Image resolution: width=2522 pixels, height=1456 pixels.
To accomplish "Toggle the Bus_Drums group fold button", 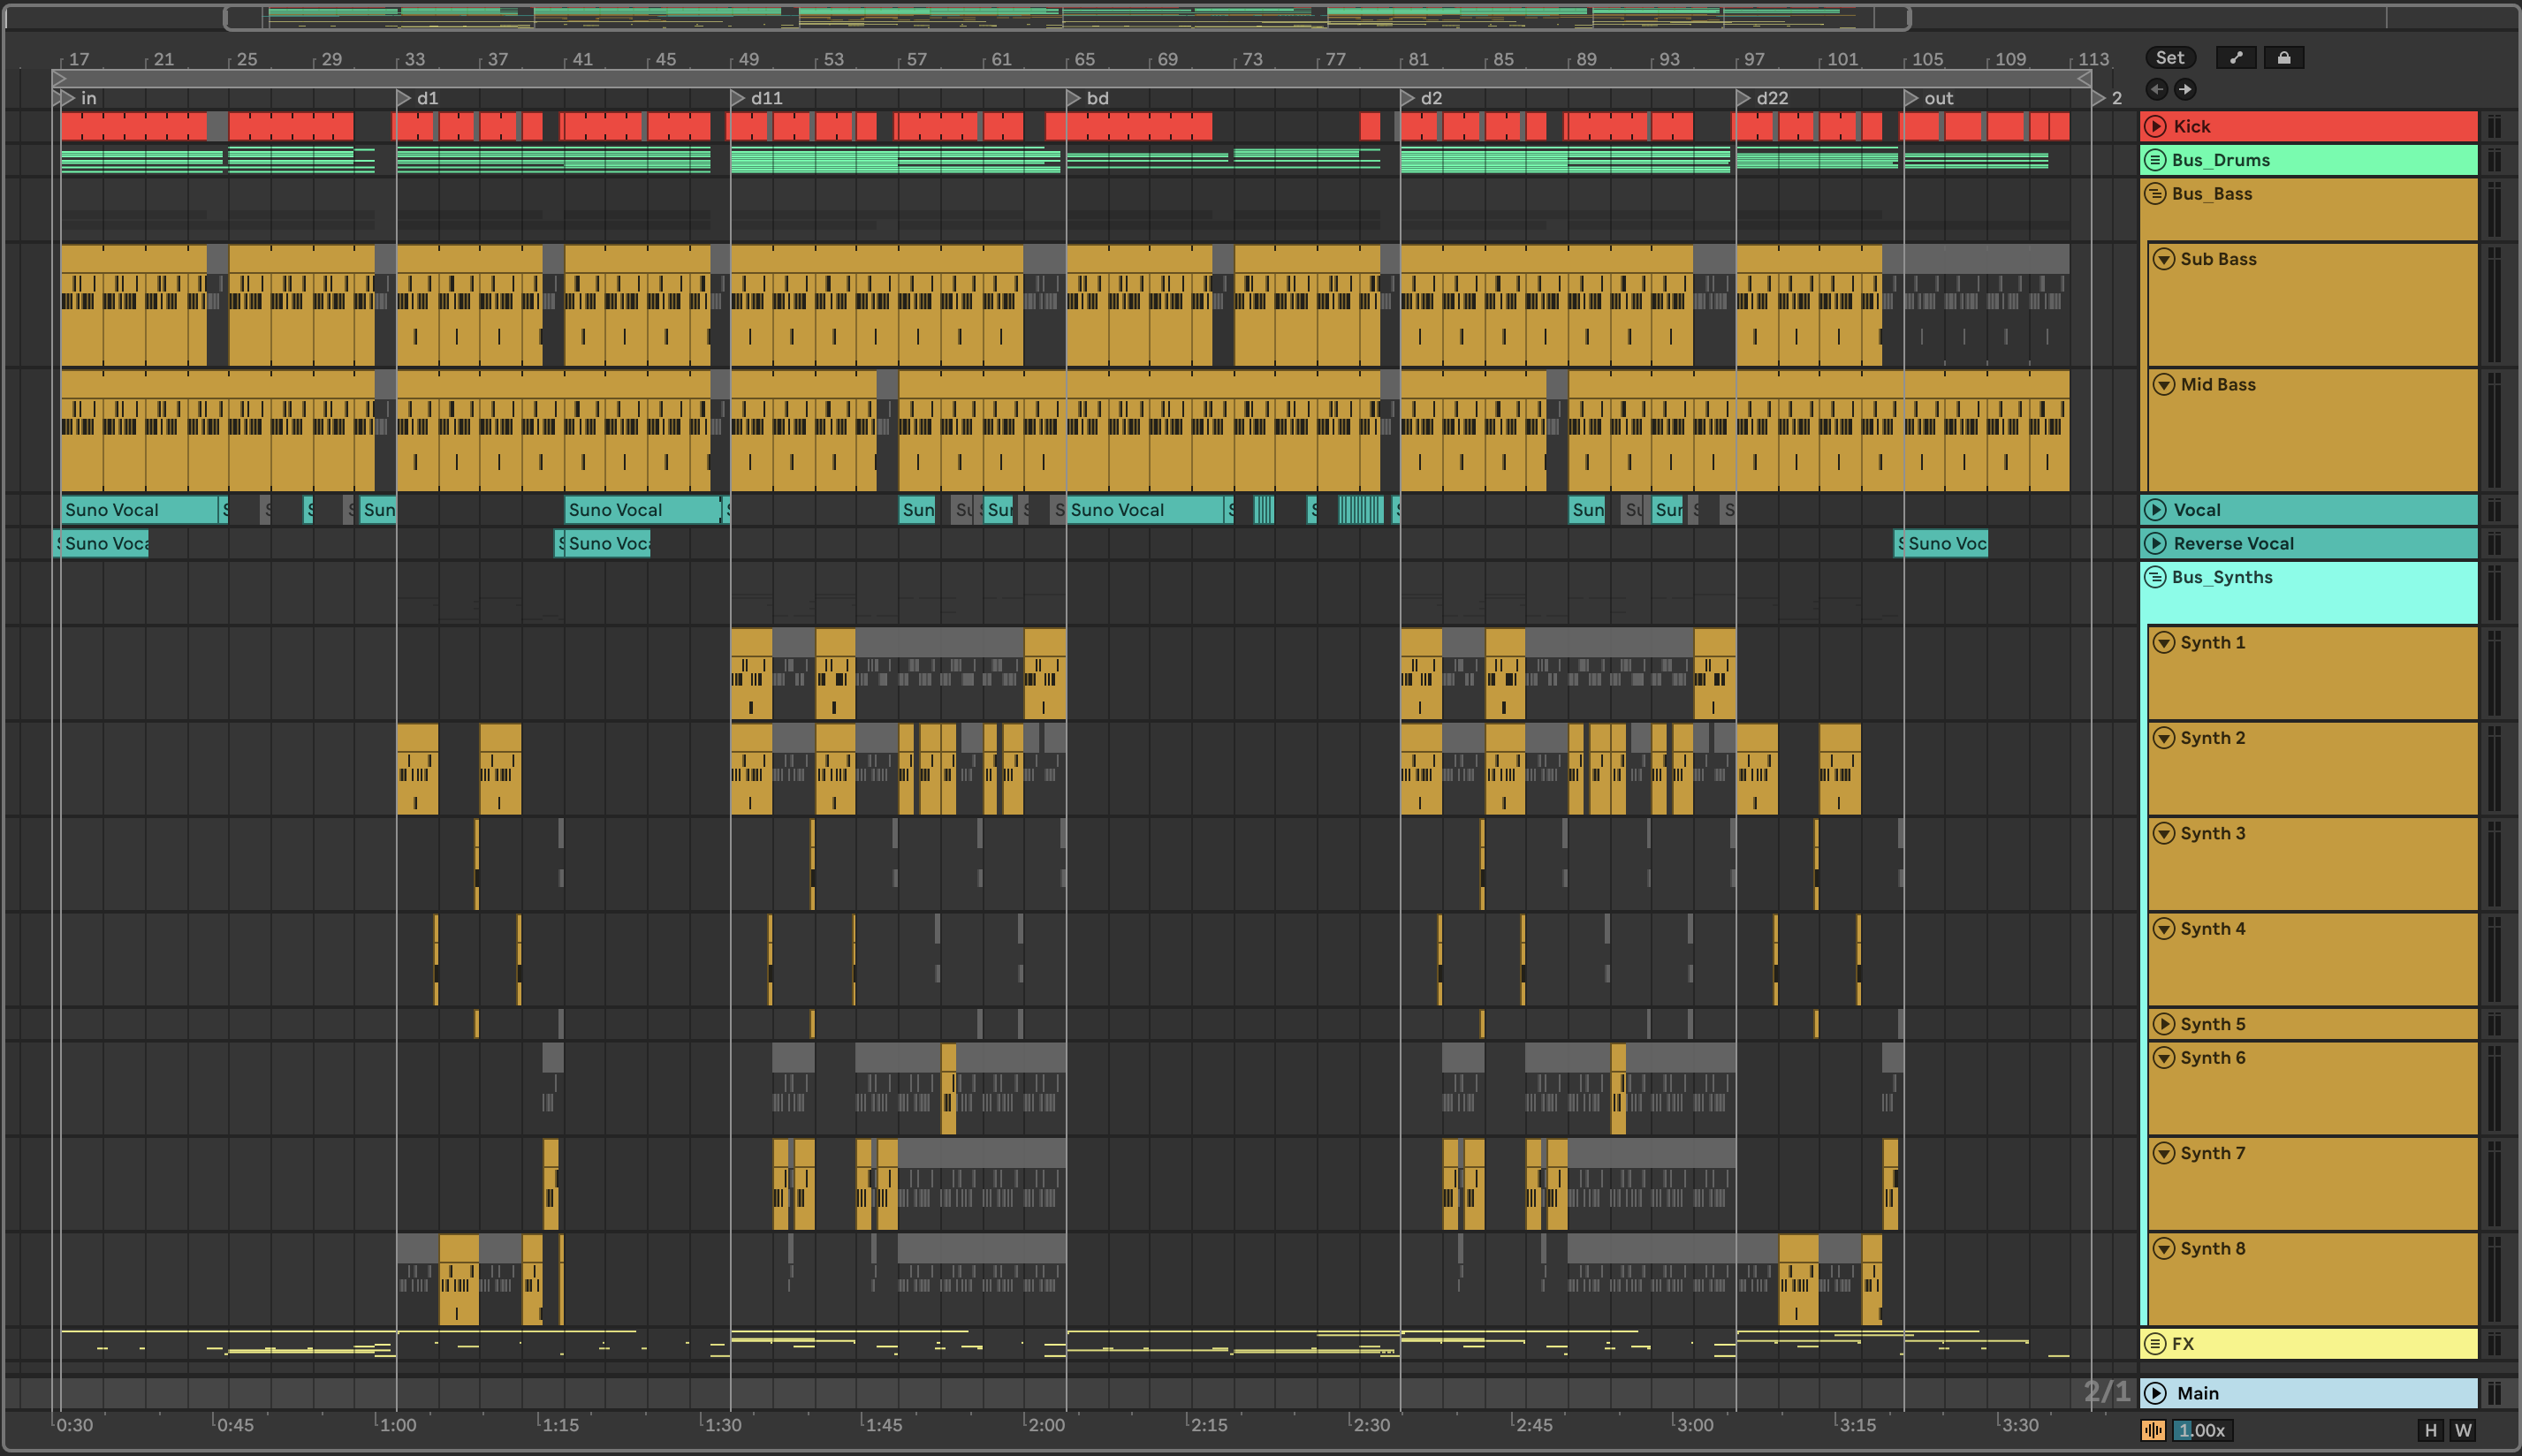I will pyautogui.click(x=2156, y=160).
